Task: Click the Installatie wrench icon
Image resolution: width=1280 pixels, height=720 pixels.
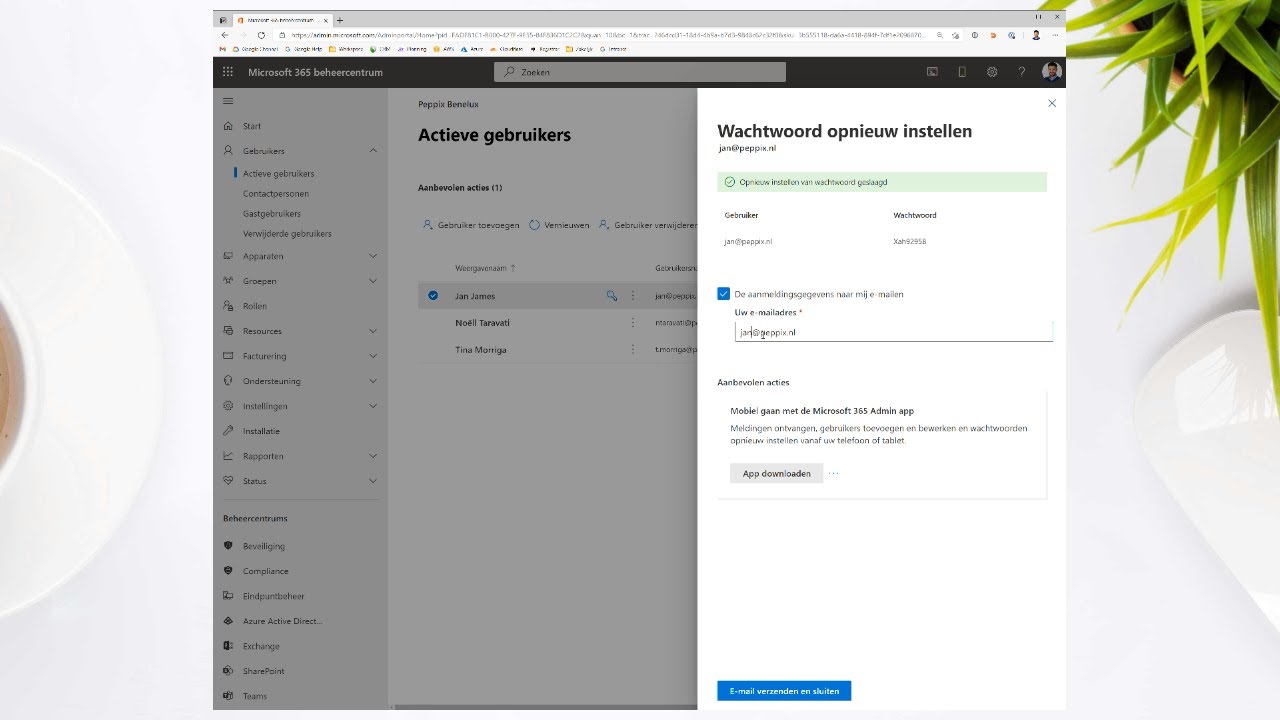Action: tap(228, 431)
